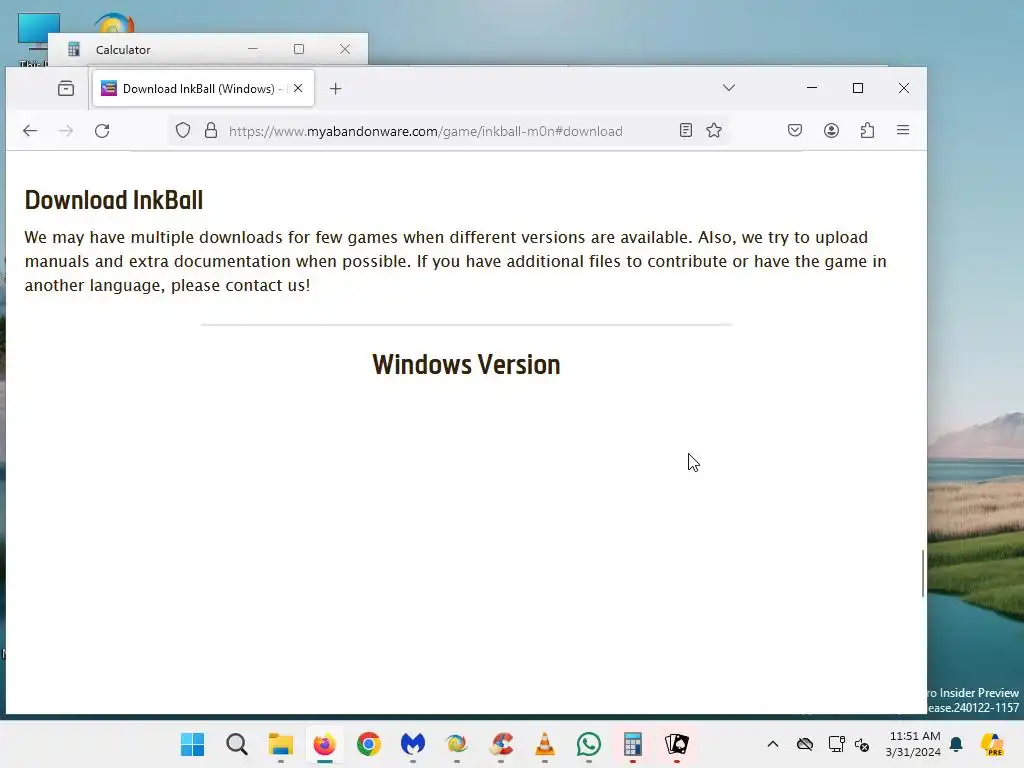This screenshot has height=768, width=1024.
Task: Open the network status tray icon
Action: pyautogui.click(x=836, y=744)
